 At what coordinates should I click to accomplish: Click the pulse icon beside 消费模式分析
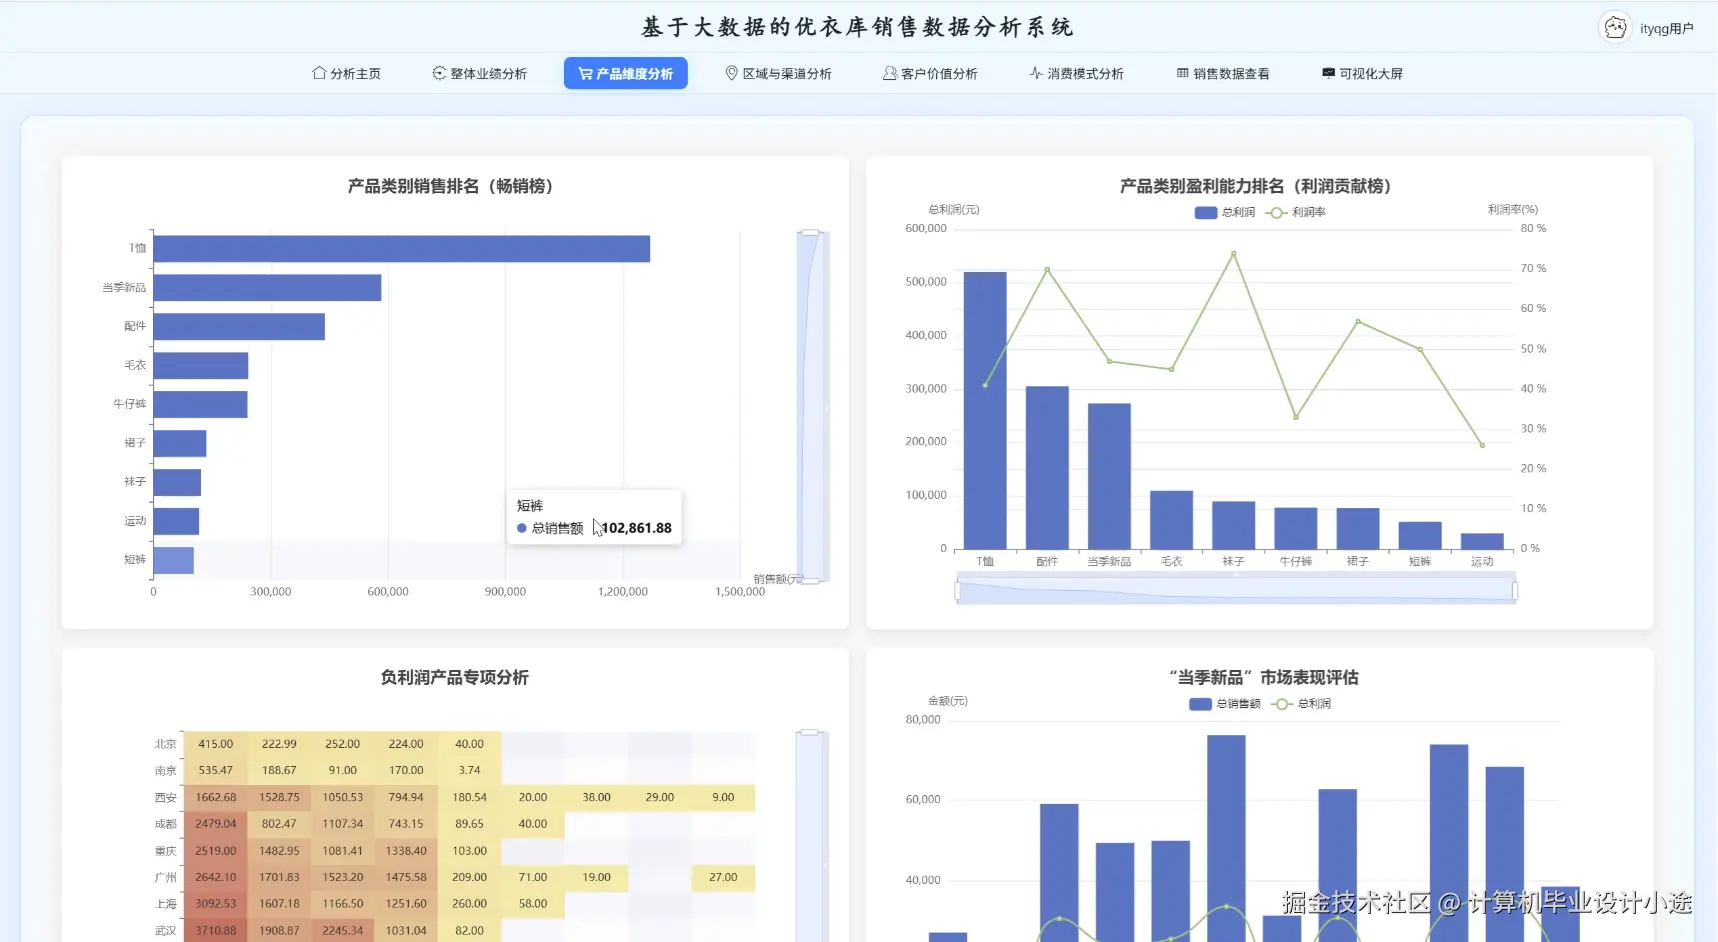click(1036, 73)
